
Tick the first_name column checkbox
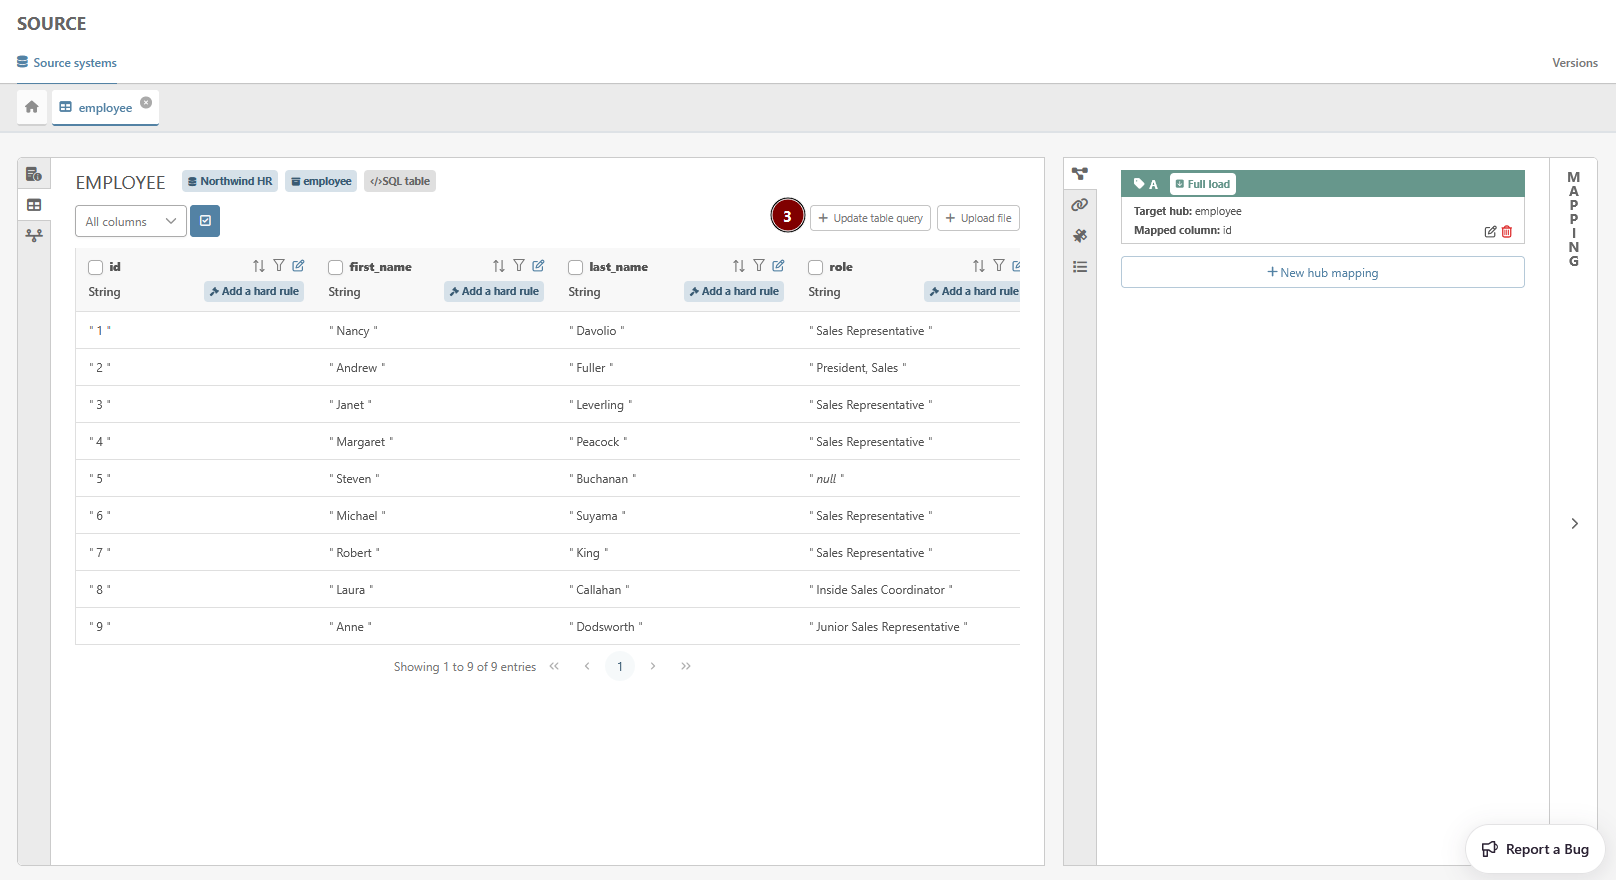[x=336, y=267]
